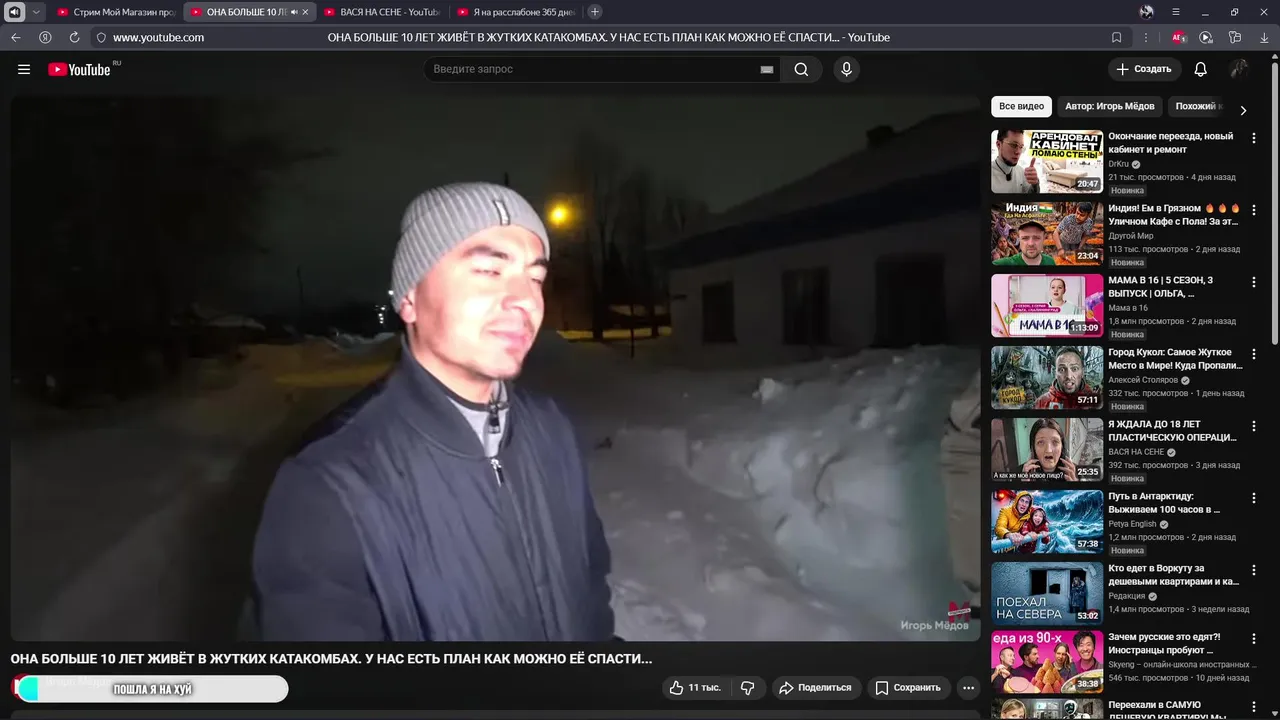1280x720 pixels.
Task: Open browser extensions panel
Action: coord(1235,37)
